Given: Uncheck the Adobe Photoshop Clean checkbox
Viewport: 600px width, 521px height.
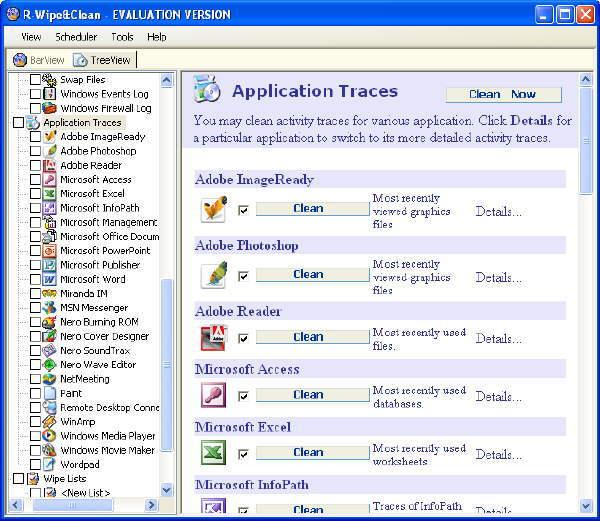Looking at the screenshot, I should click(x=243, y=276).
